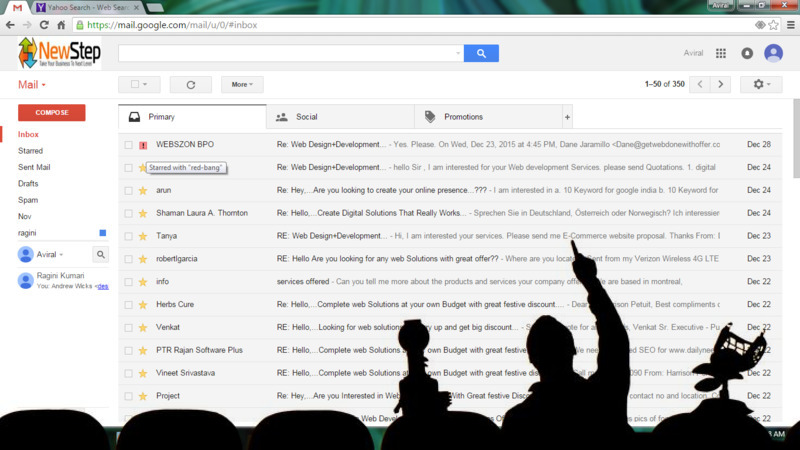Select the PTR Rajan Software Plus checkbox

(x=129, y=351)
